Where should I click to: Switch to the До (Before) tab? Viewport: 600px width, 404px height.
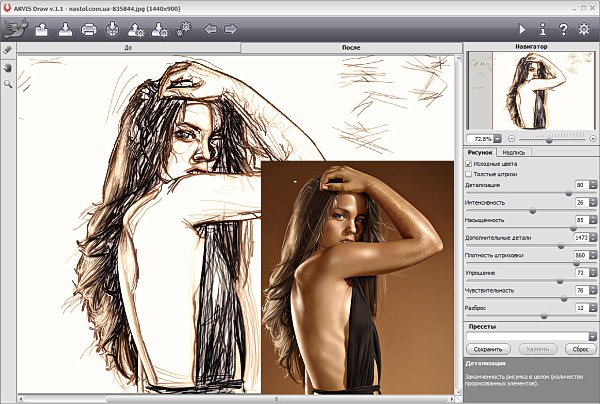tap(129, 47)
